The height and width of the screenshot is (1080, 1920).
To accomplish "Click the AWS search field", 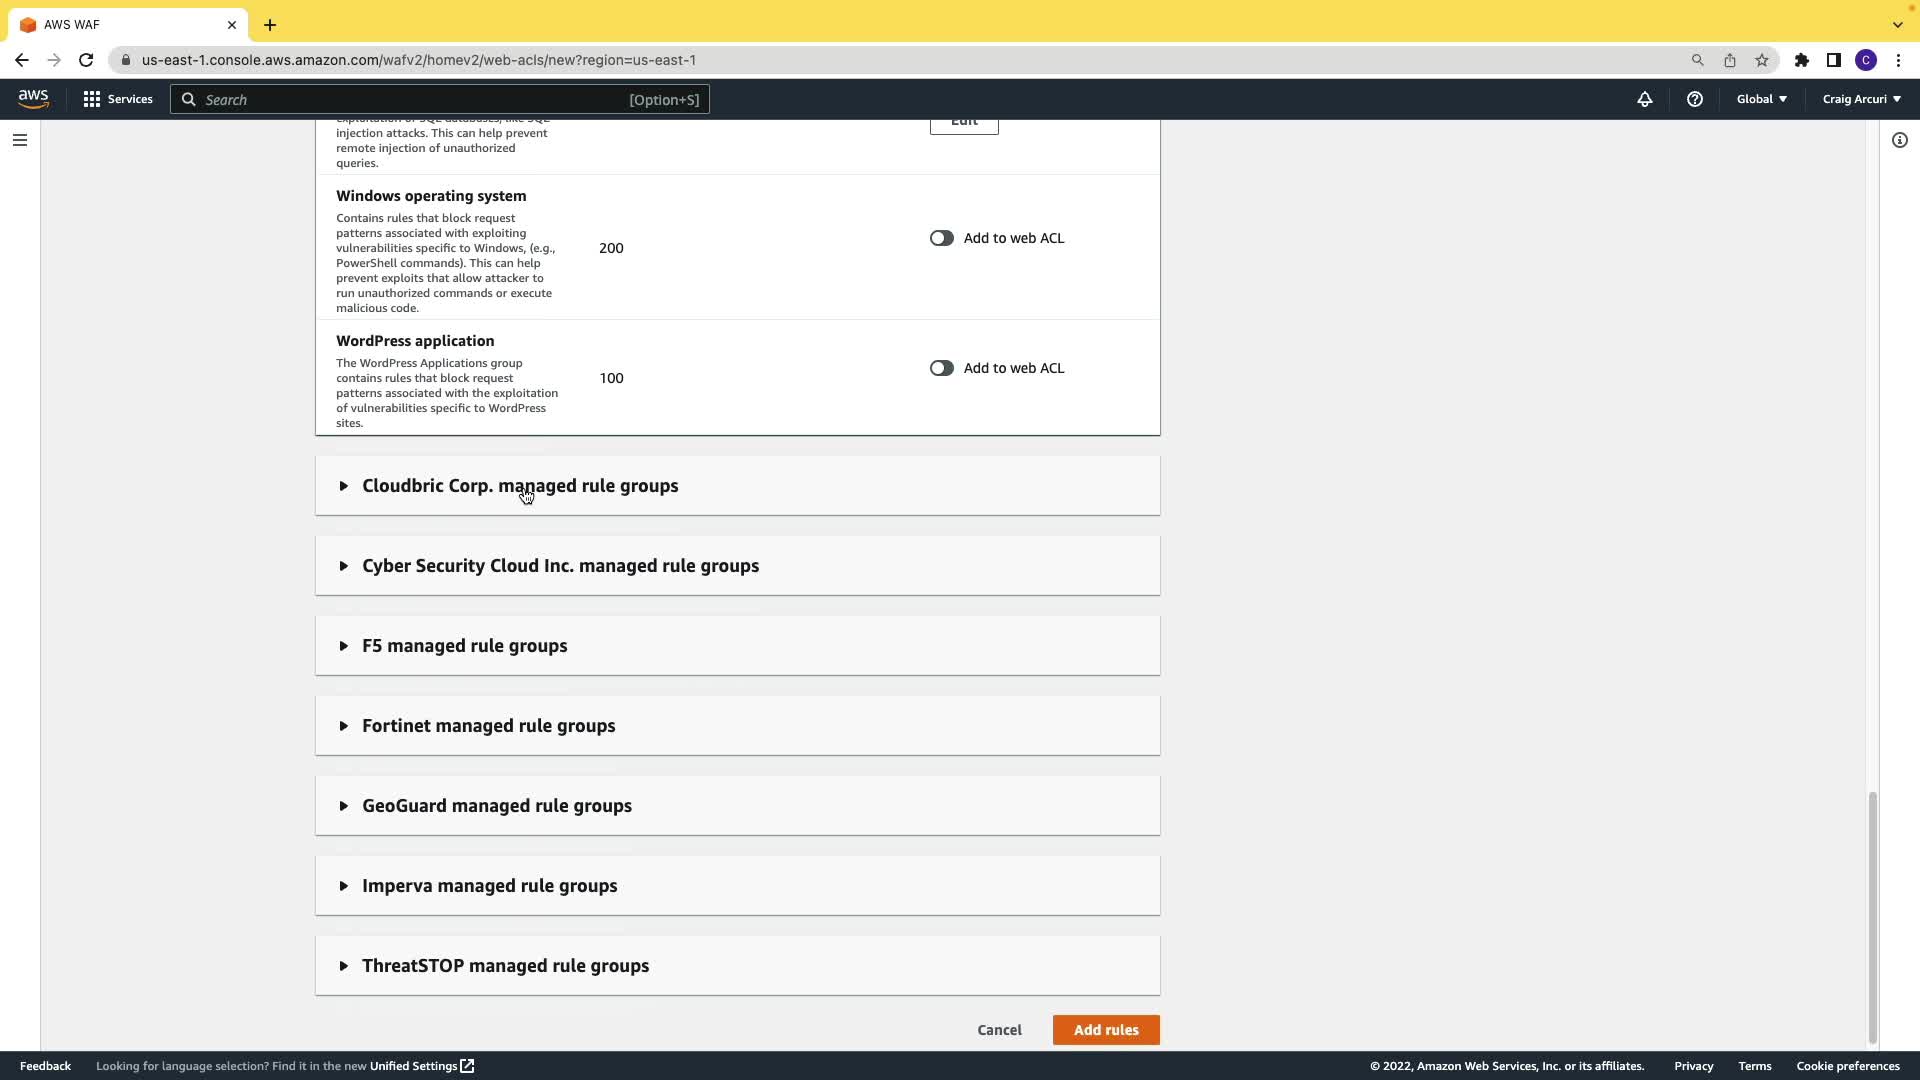I will (x=440, y=99).
